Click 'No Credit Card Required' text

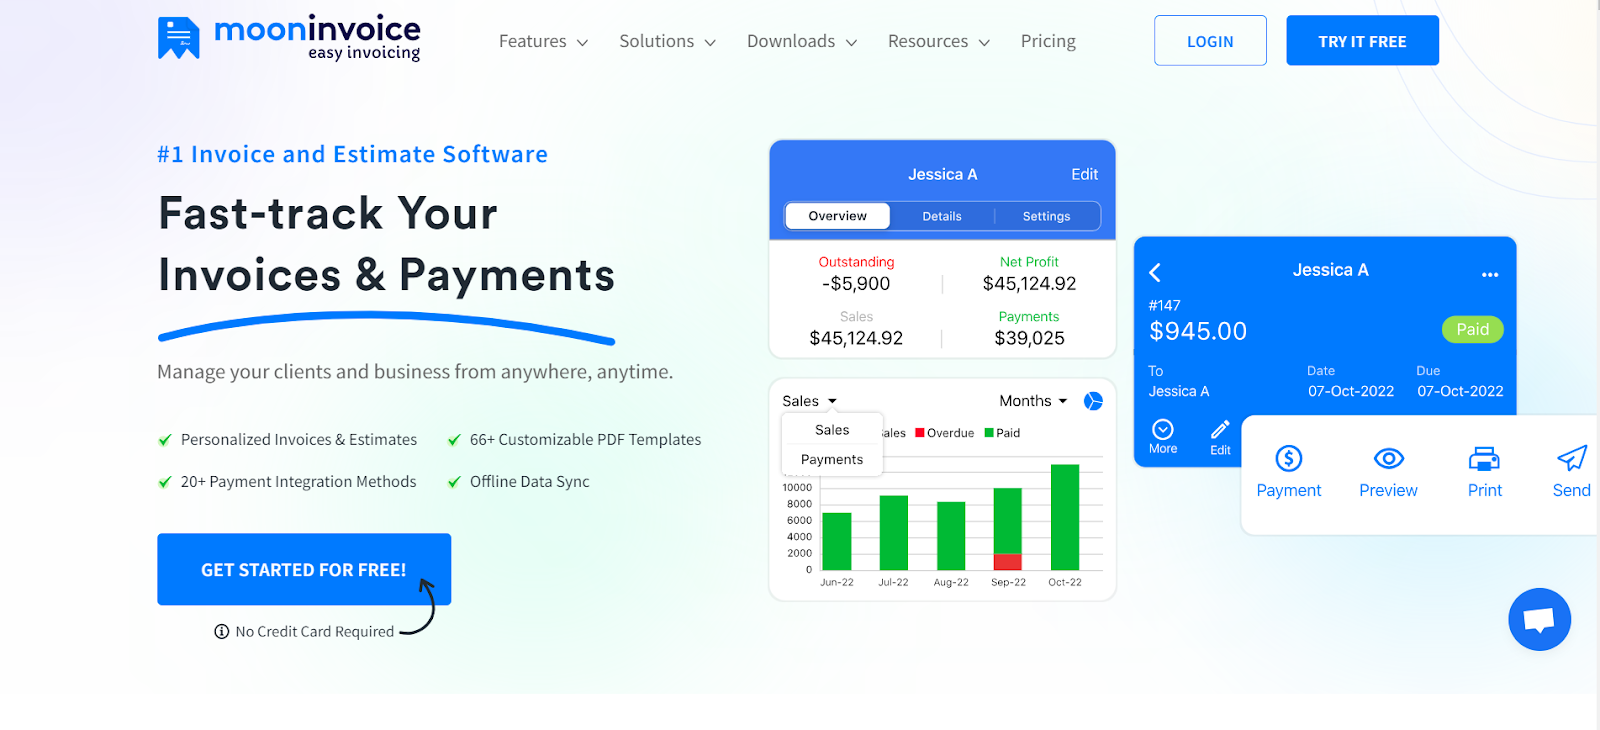click(x=315, y=632)
